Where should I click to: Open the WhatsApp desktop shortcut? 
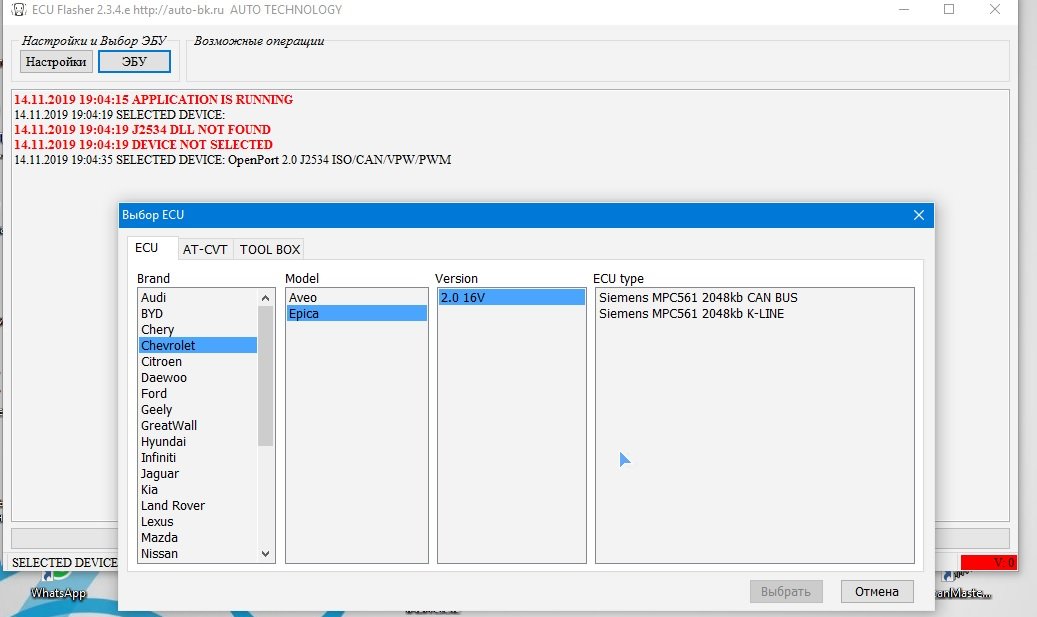[58, 585]
